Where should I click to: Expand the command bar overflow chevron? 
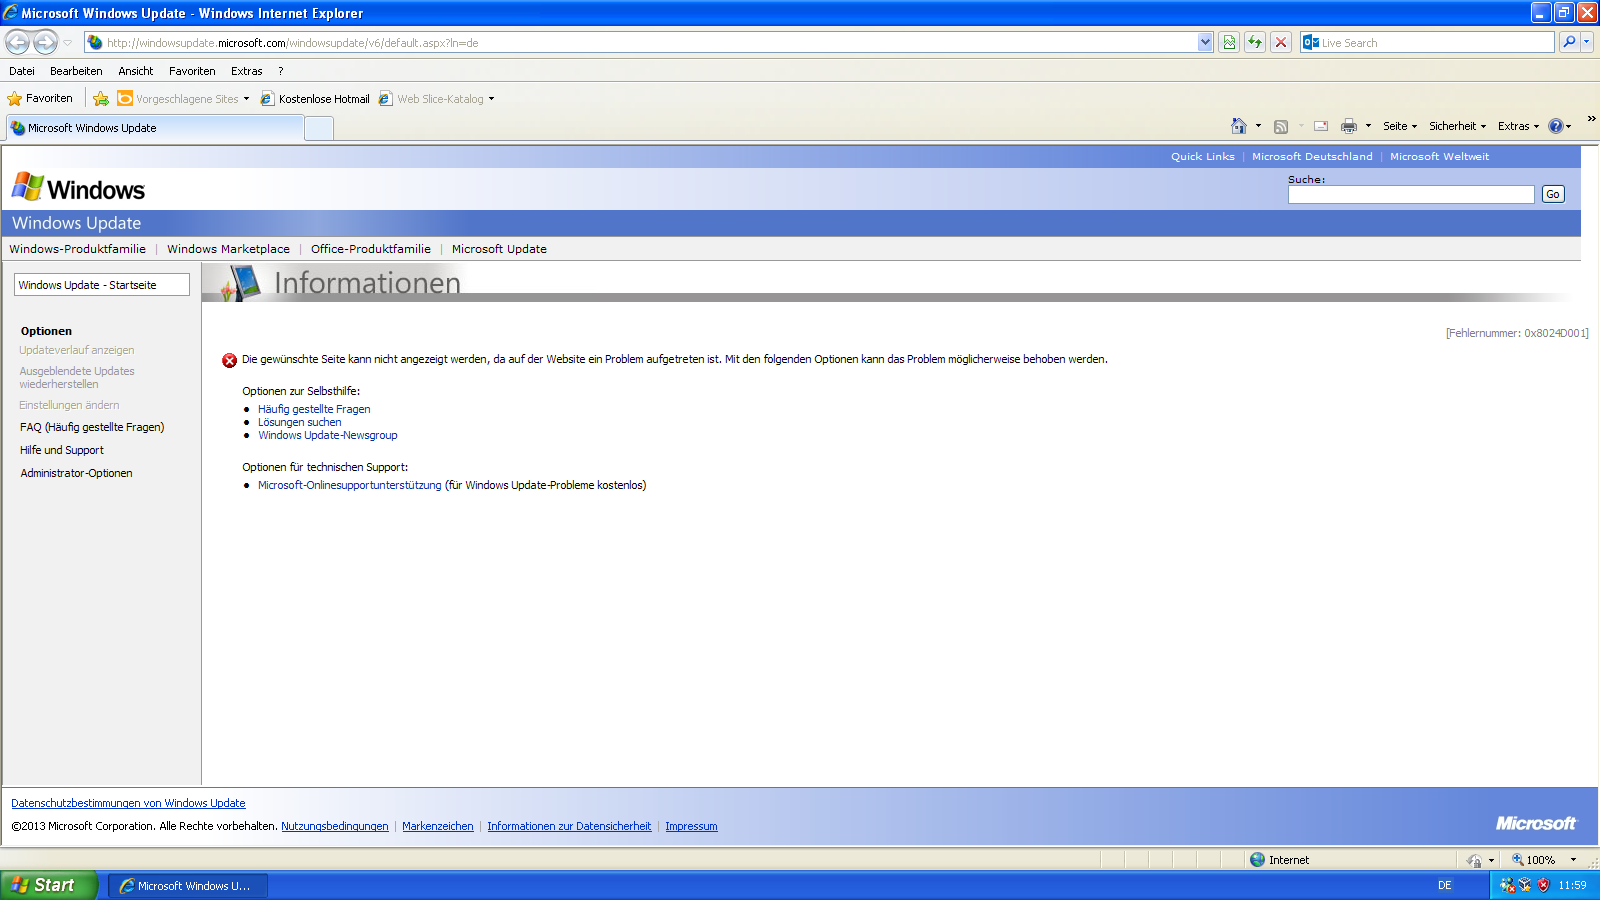pyautogui.click(x=1591, y=119)
